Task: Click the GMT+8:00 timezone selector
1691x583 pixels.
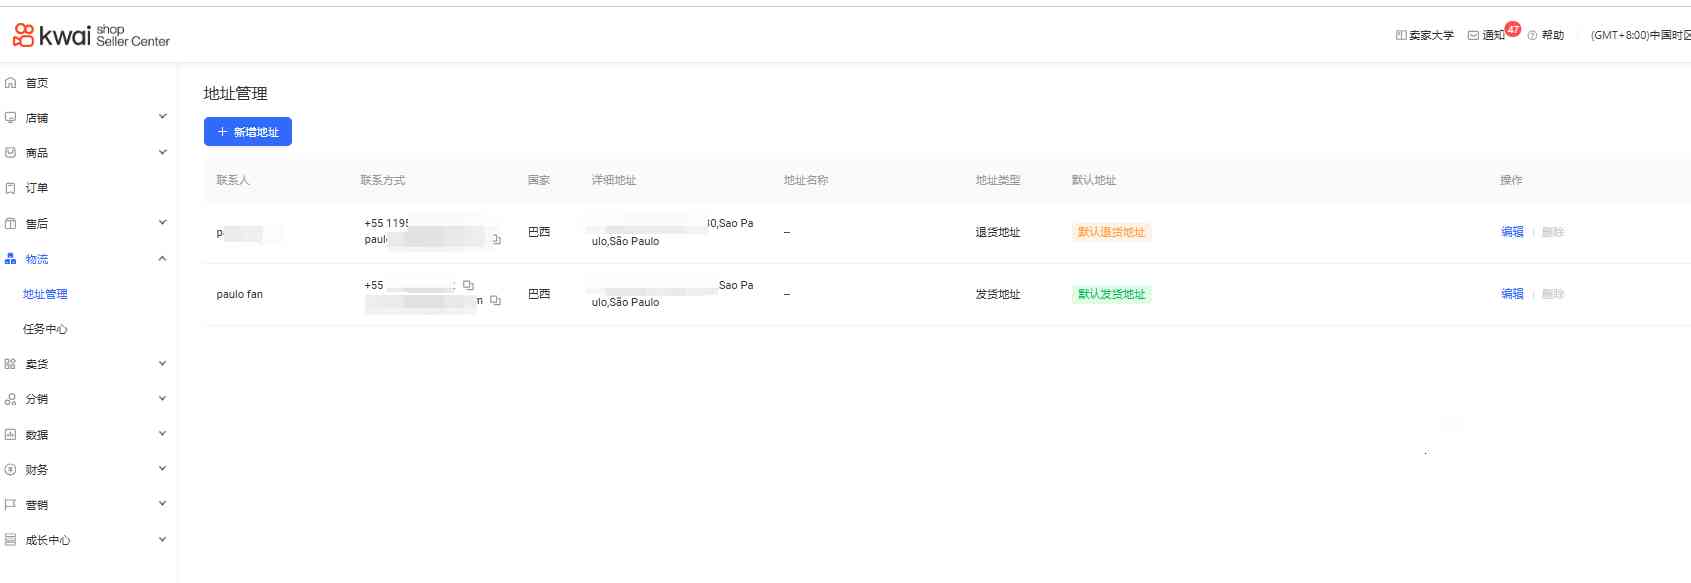Action: 1640,35
